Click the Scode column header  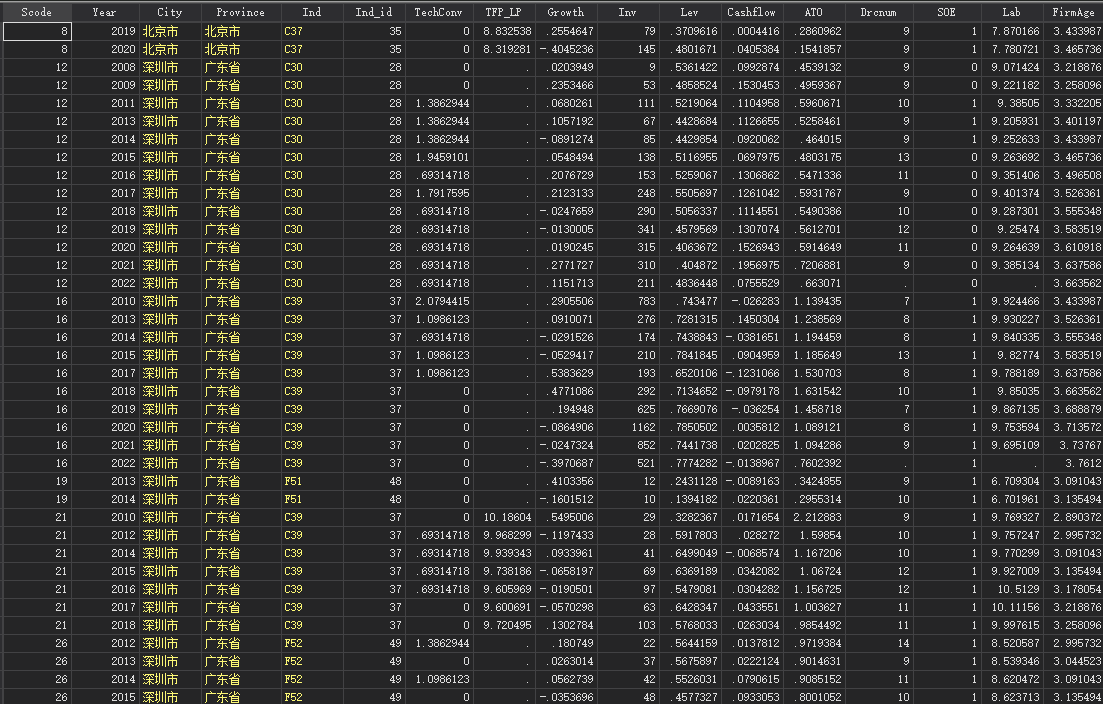pos(36,12)
